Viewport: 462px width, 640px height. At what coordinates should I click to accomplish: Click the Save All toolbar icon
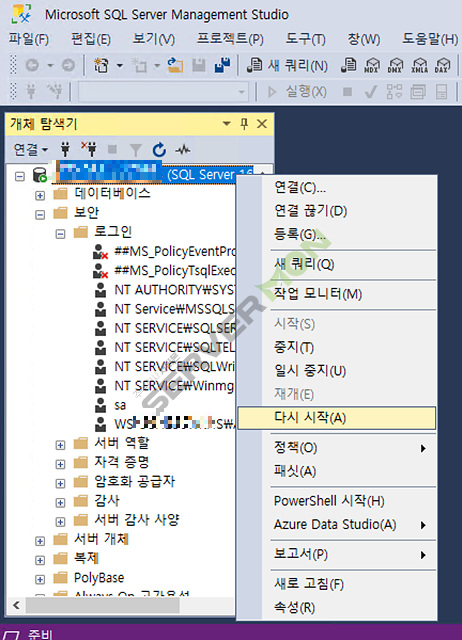[222, 65]
